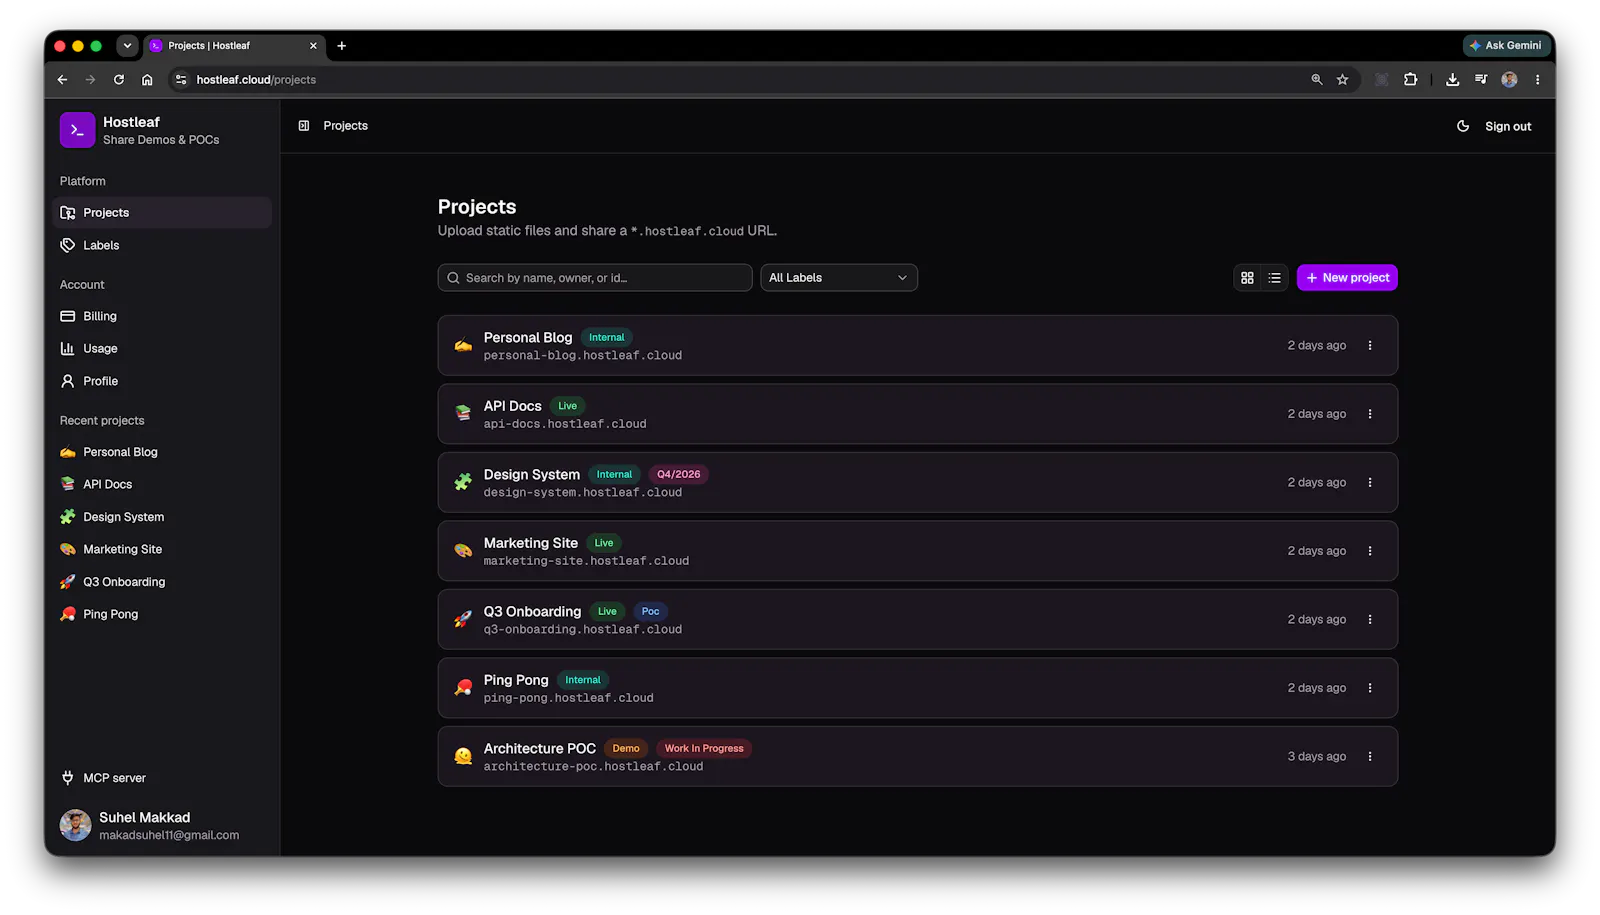Screen dimensions: 1600x915
Task: Switch to list view layout
Action: click(1274, 278)
